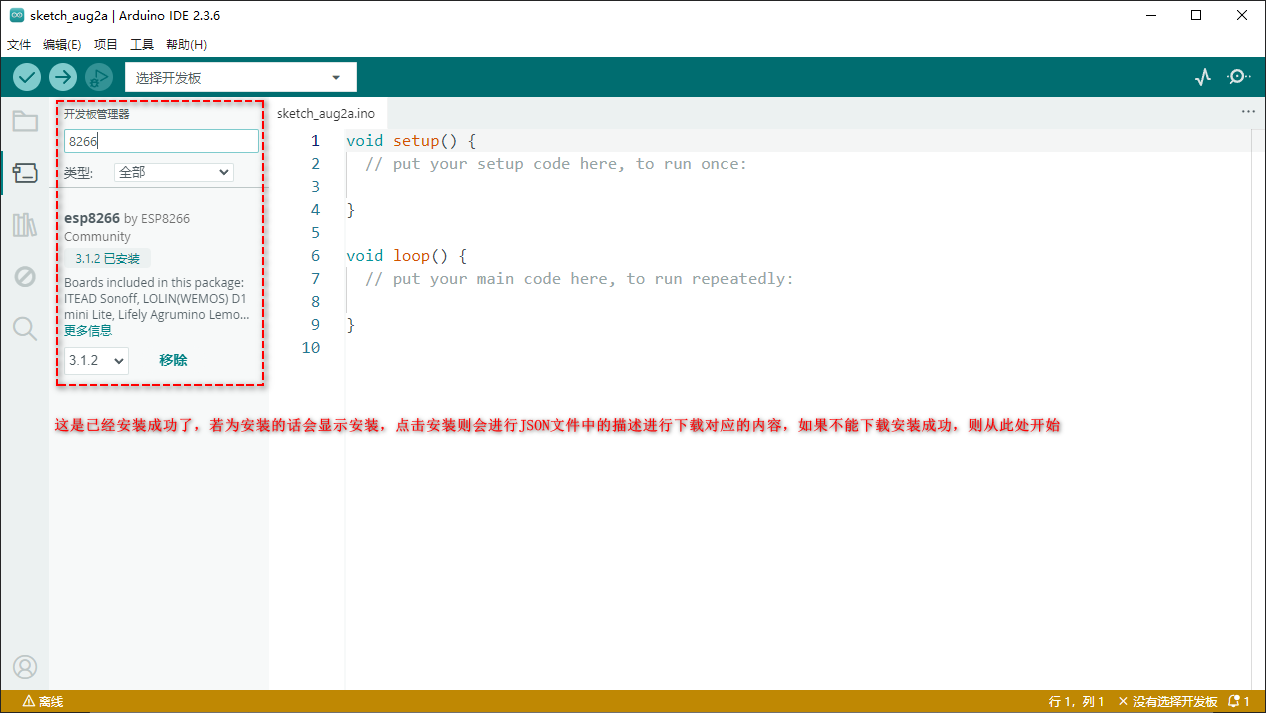Viewport: 1266px width, 713px height.
Task: Open the account profile icon
Action: click(25, 667)
